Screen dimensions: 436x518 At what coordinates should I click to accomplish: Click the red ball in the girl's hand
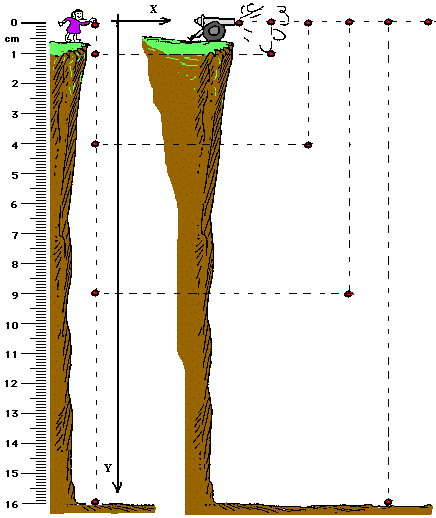tap(95, 24)
